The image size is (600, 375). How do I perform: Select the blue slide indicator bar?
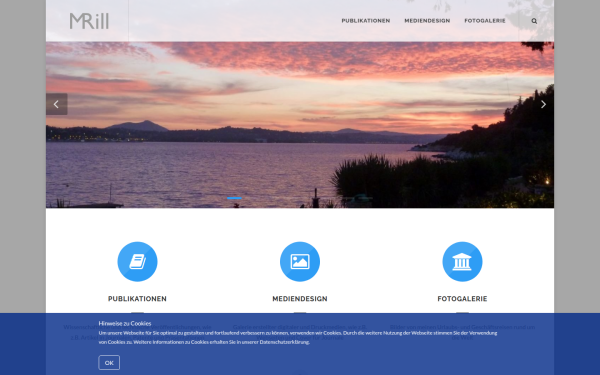coord(234,198)
